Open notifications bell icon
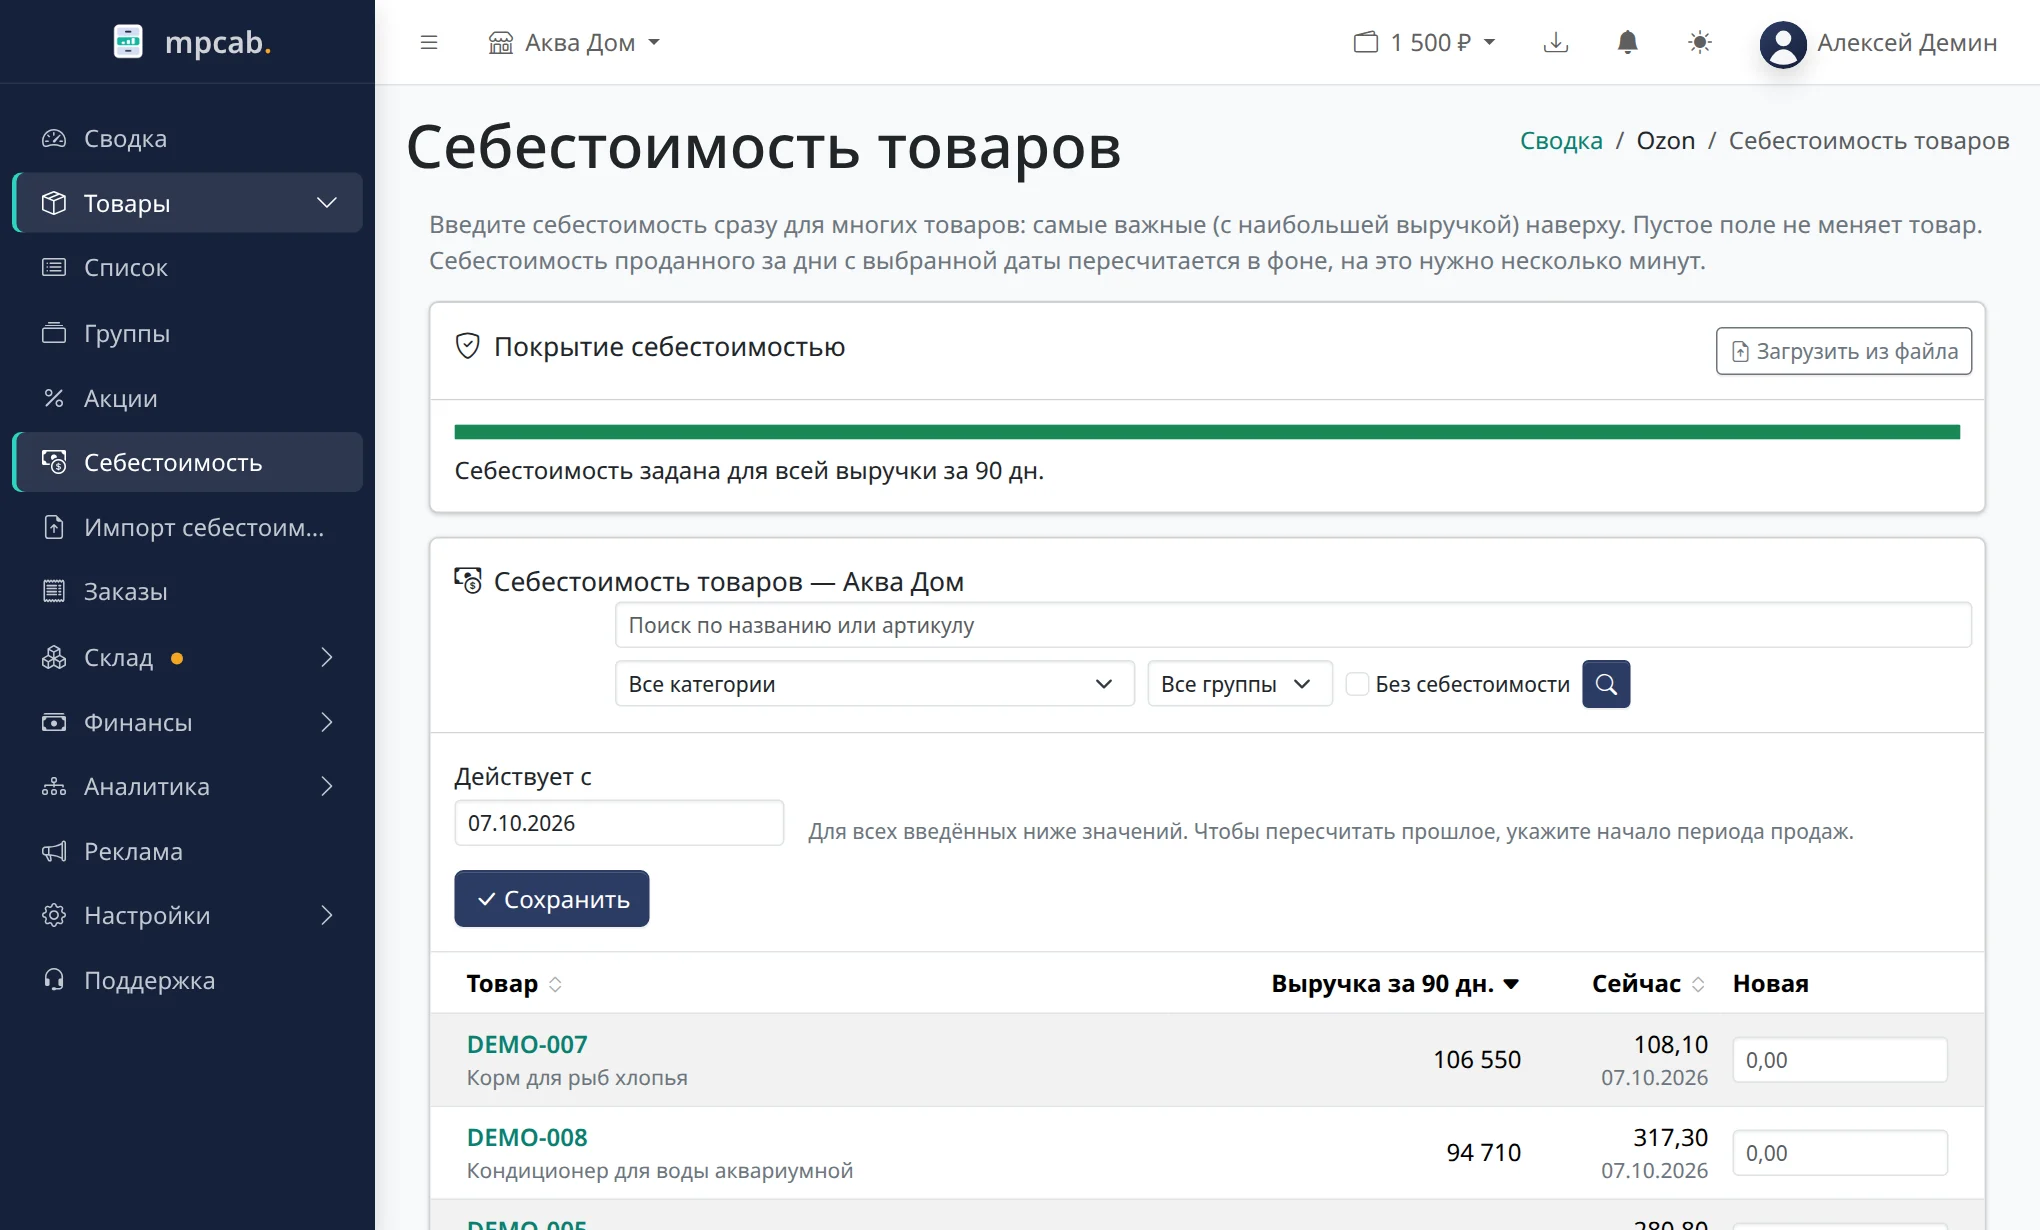The height and width of the screenshot is (1230, 2040). click(x=1628, y=42)
